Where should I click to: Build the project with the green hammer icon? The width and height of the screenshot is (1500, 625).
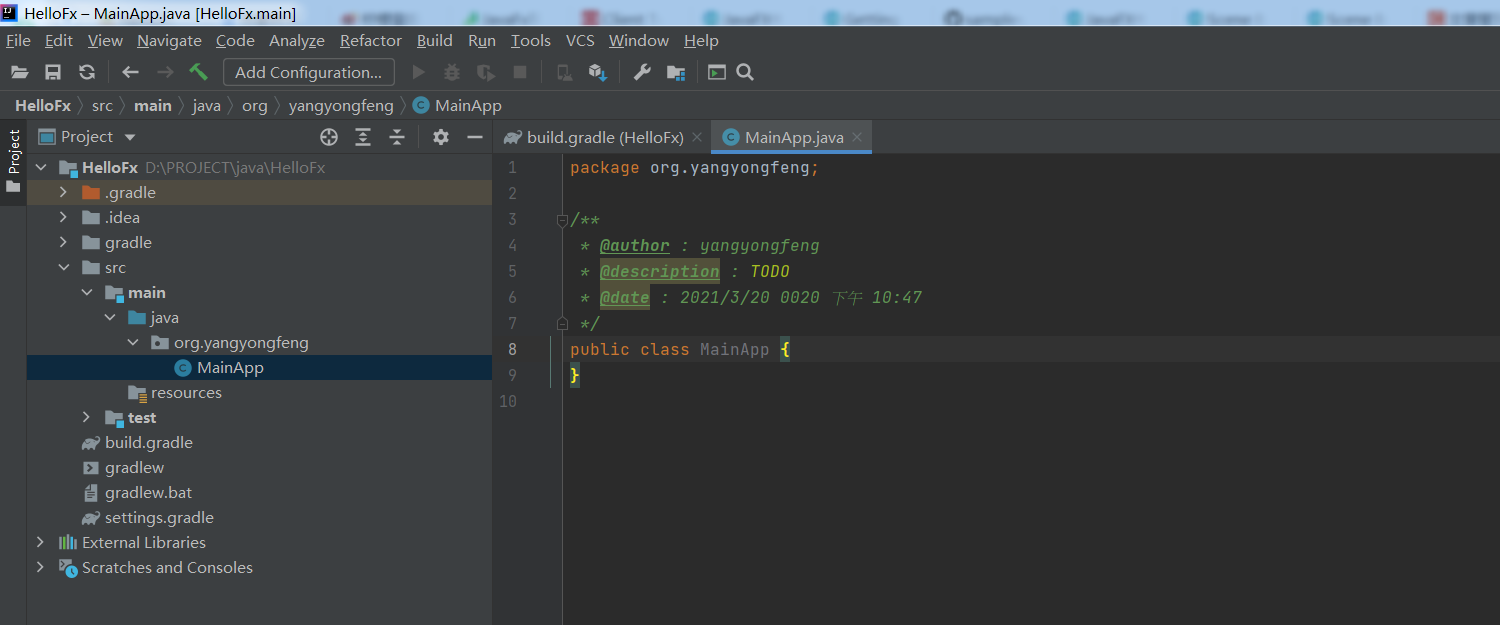[x=198, y=72]
